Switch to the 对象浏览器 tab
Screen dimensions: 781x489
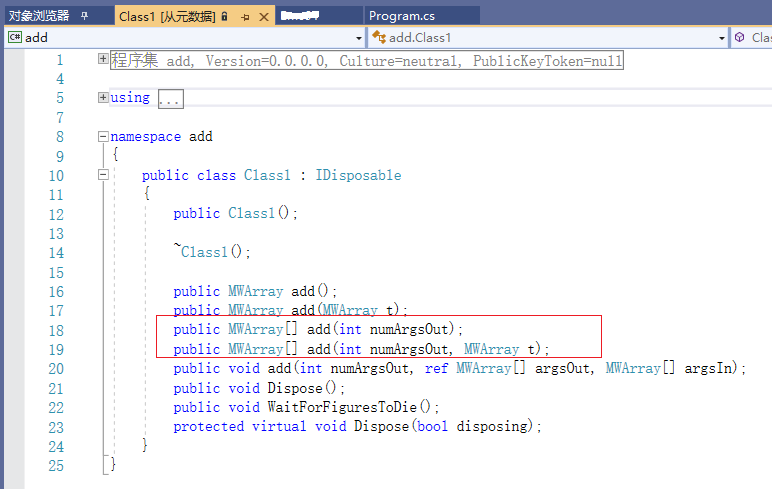tap(39, 16)
